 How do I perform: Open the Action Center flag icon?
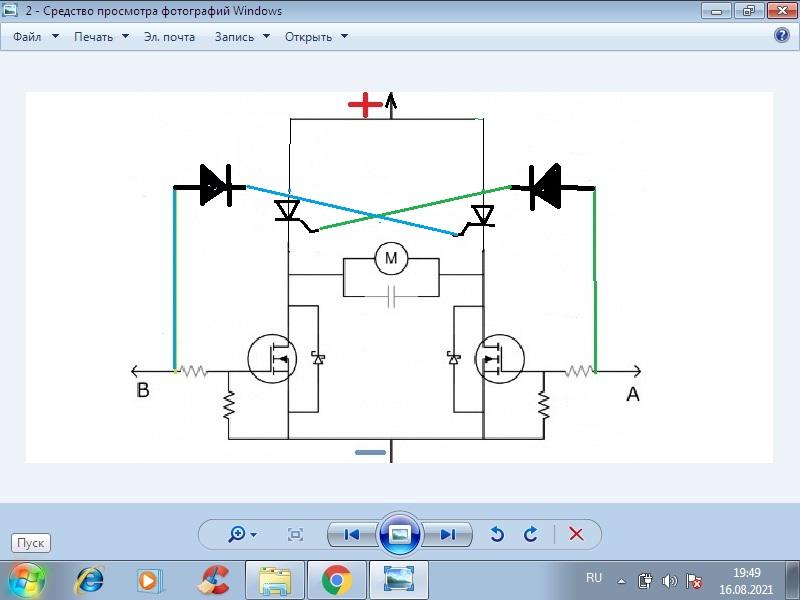click(693, 581)
